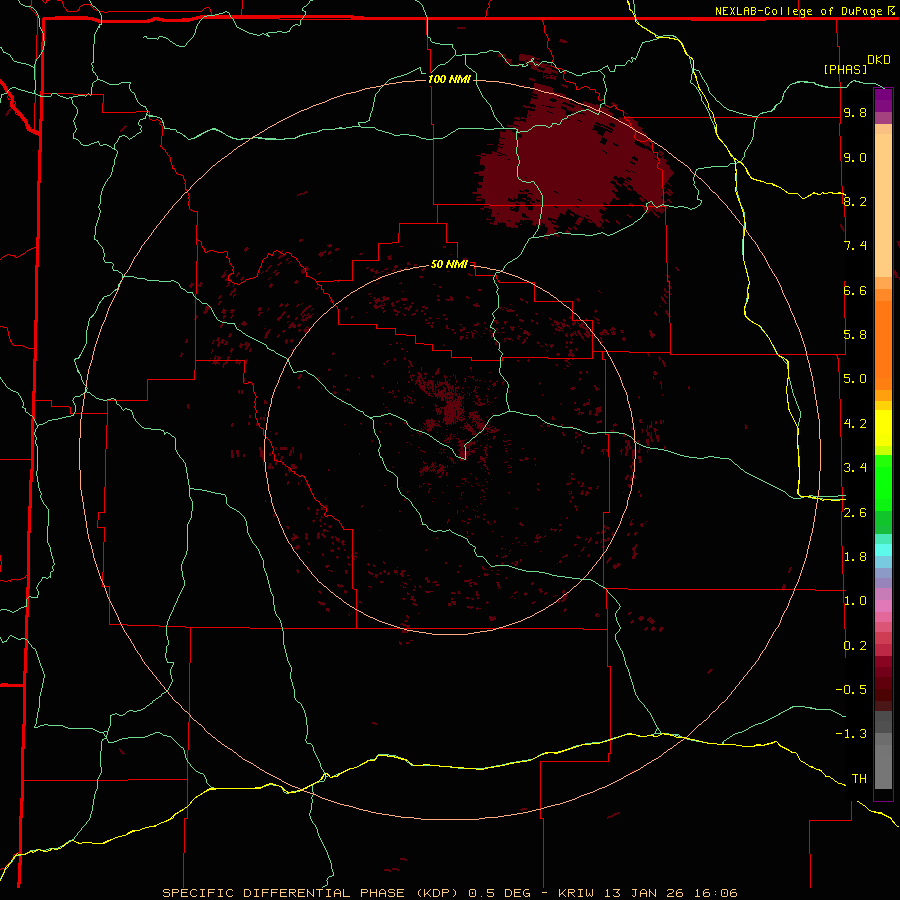The width and height of the screenshot is (900, 900).
Task: Select the 7.4 legend value
Action: 855,246
